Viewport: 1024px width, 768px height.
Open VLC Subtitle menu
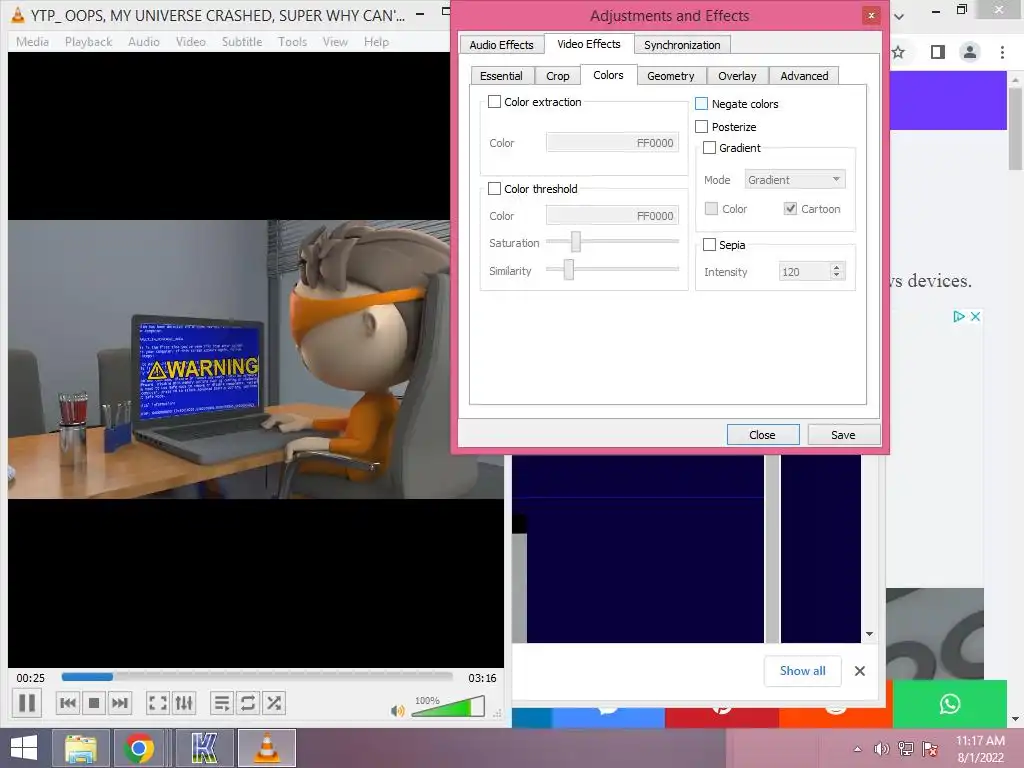[242, 42]
